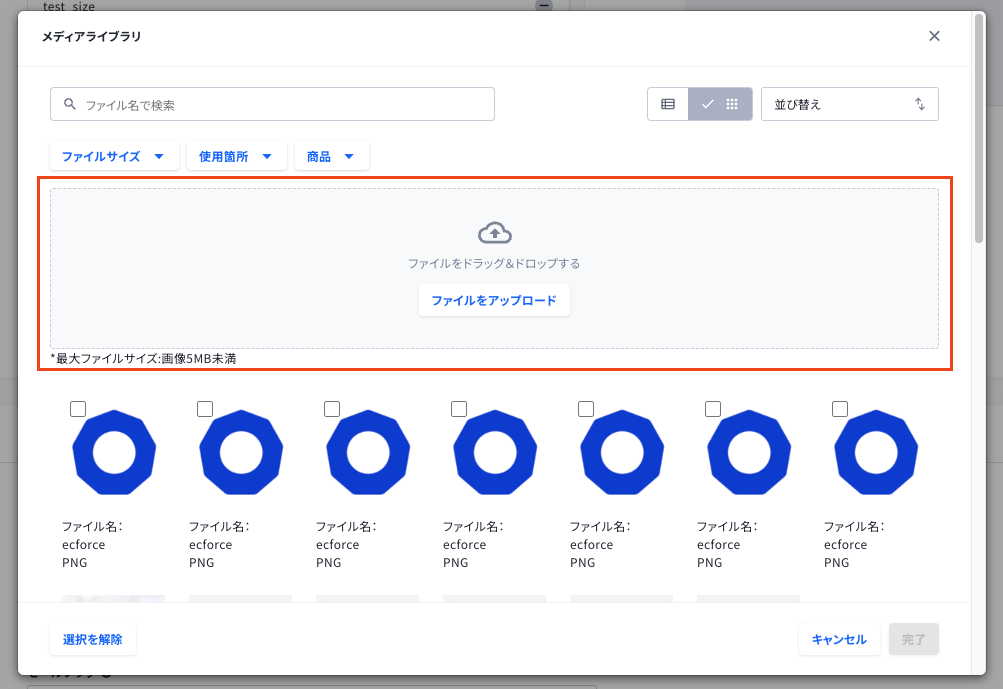1003x689 pixels.
Task: Check the first ecforce image checkbox
Action: [78, 409]
